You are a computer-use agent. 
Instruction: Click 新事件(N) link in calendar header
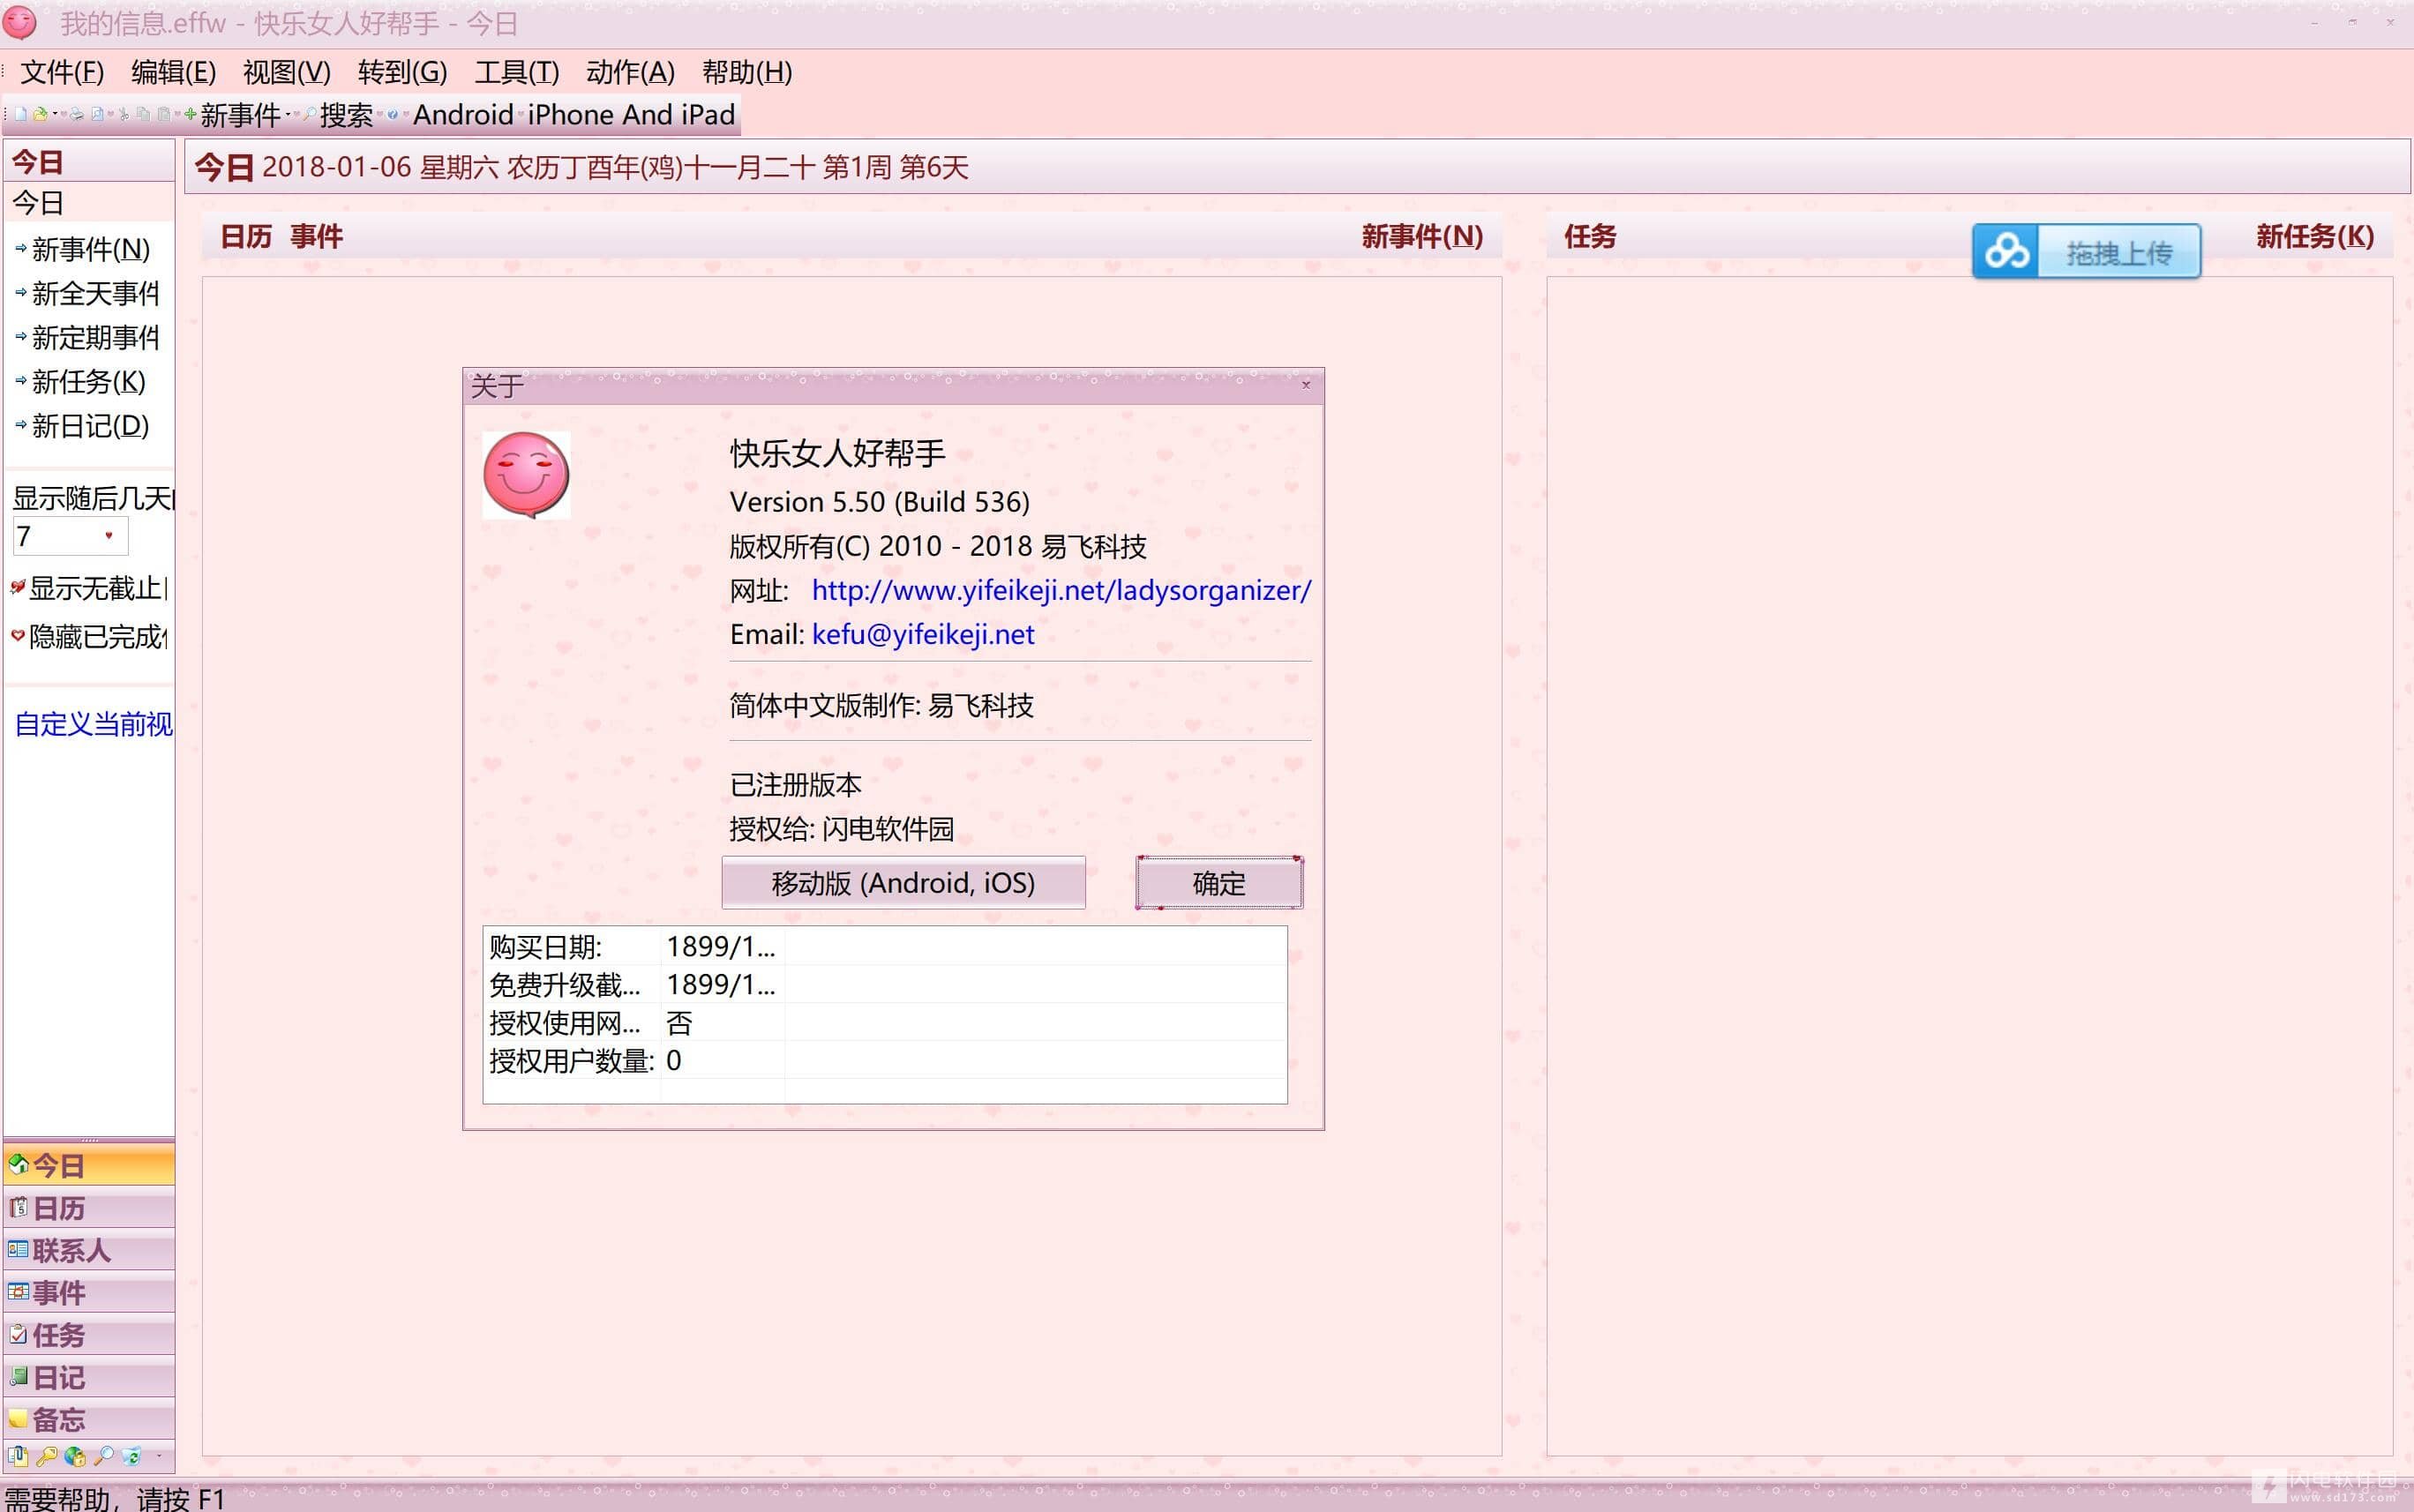pos(1421,236)
